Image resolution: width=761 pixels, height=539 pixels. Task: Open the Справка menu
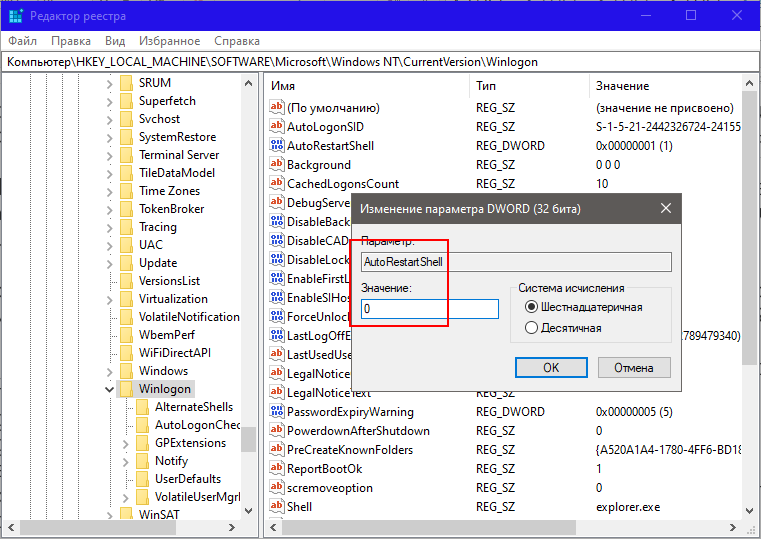point(237,41)
